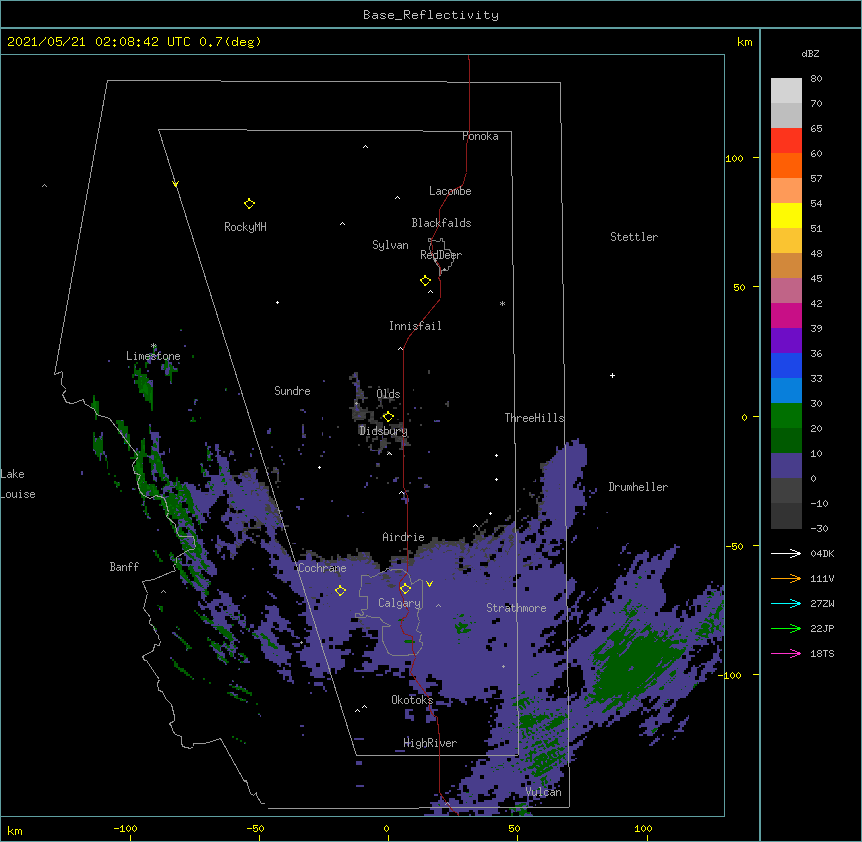The image size is (862, 842).
Task: Select the yellow diamond marker above RockyMH
Action: point(249,204)
